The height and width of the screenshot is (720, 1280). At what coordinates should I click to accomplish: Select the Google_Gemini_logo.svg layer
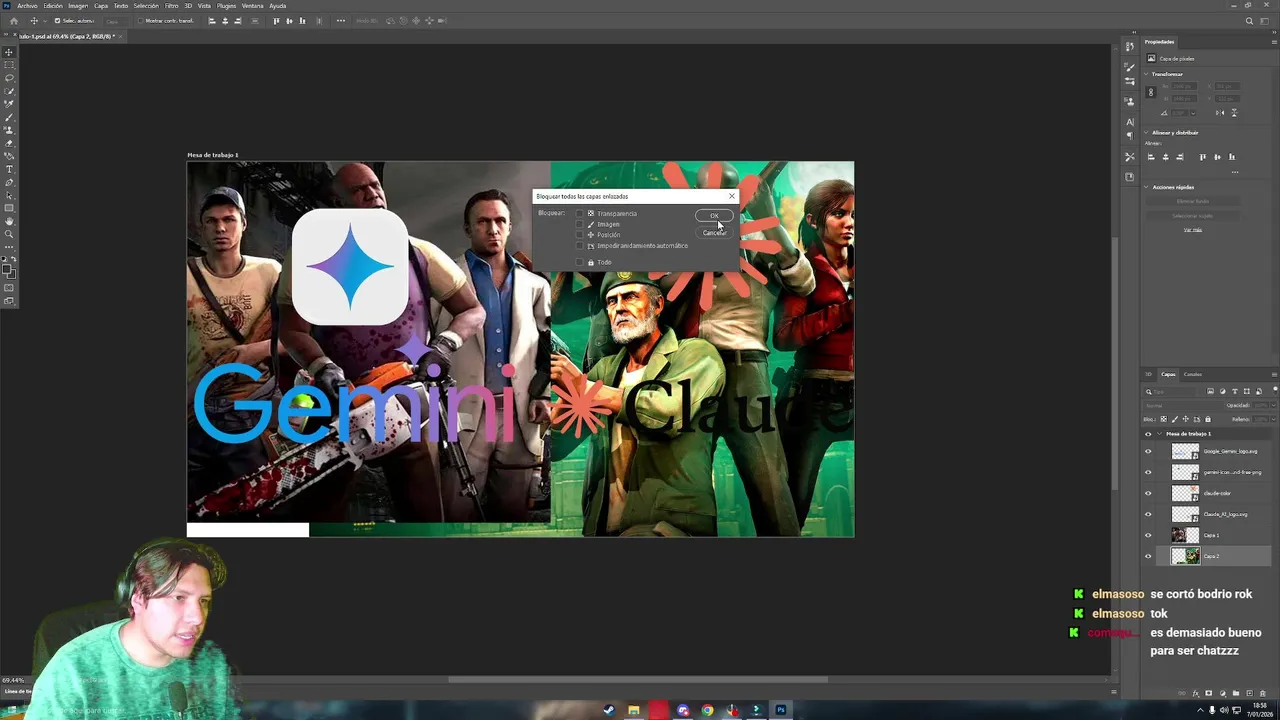click(x=1214, y=451)
